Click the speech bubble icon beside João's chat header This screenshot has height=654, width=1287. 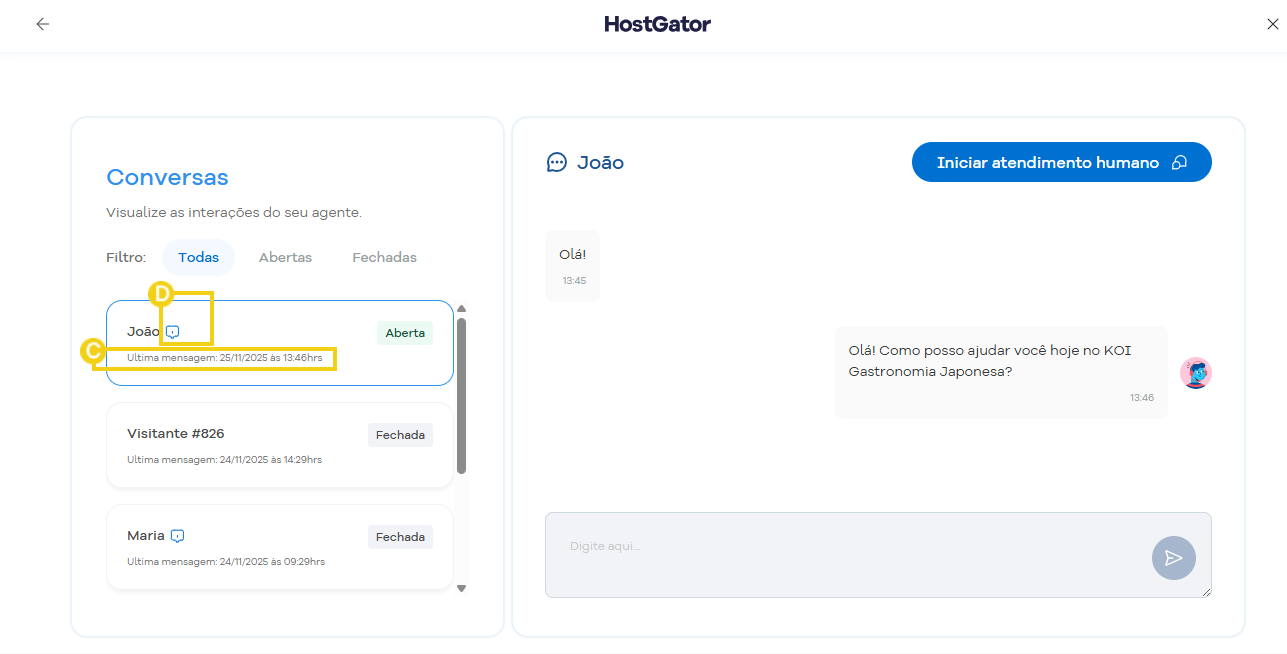[556, 162]
